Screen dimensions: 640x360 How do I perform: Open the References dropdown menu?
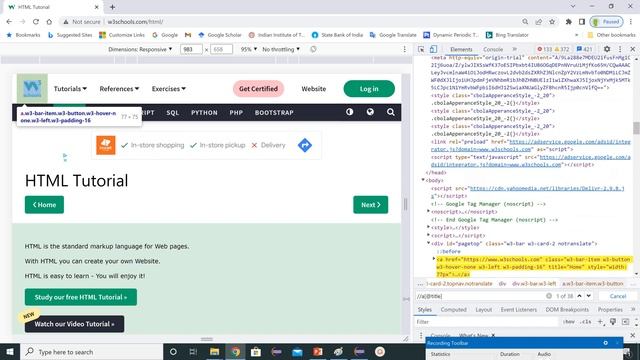(119, 89)
